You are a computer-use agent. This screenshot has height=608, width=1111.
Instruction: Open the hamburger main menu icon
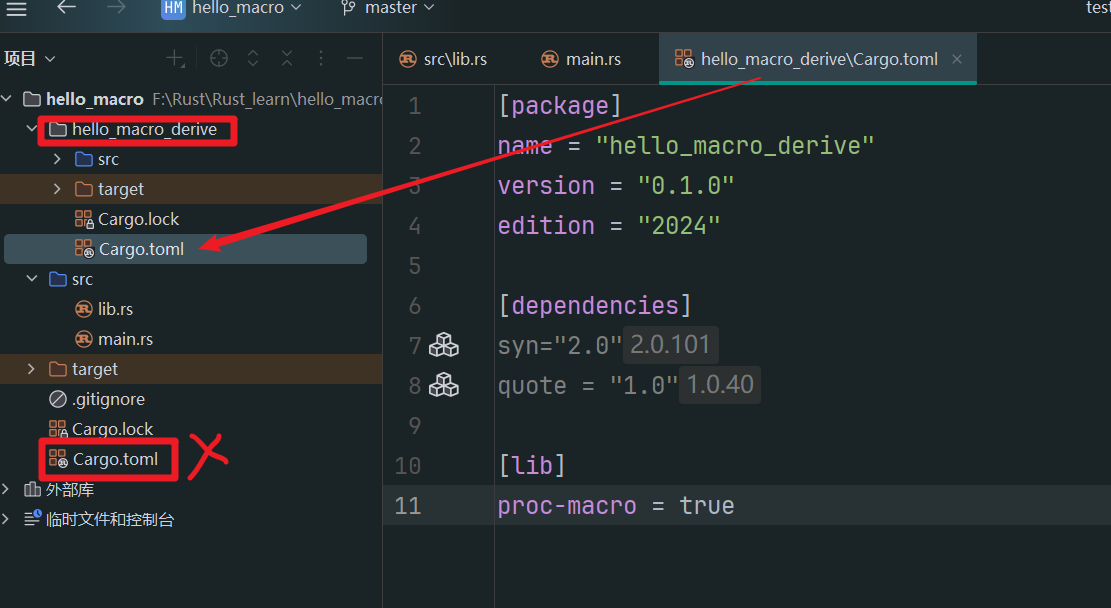[17, 8]
